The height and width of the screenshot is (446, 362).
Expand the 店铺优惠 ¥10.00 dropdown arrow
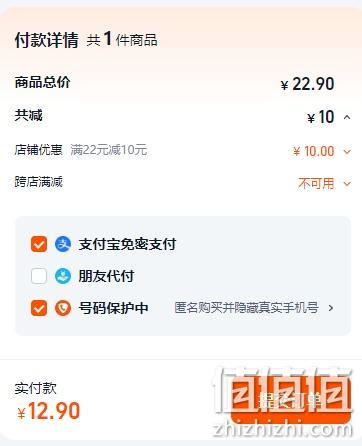click(x=347, y=152)
